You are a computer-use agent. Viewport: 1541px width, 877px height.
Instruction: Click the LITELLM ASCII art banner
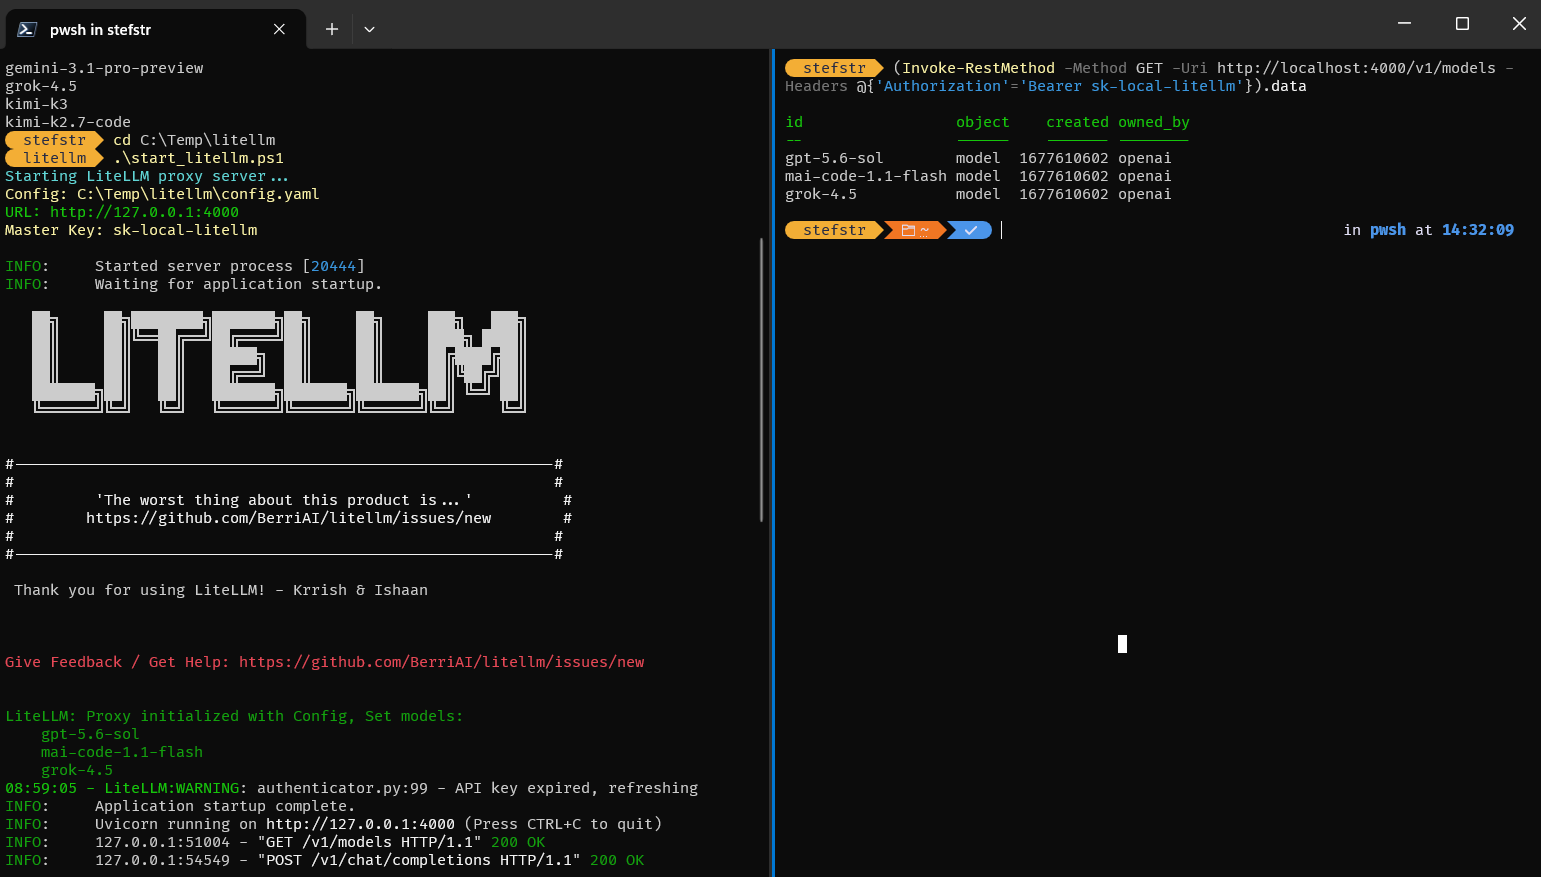pos(279,362)
